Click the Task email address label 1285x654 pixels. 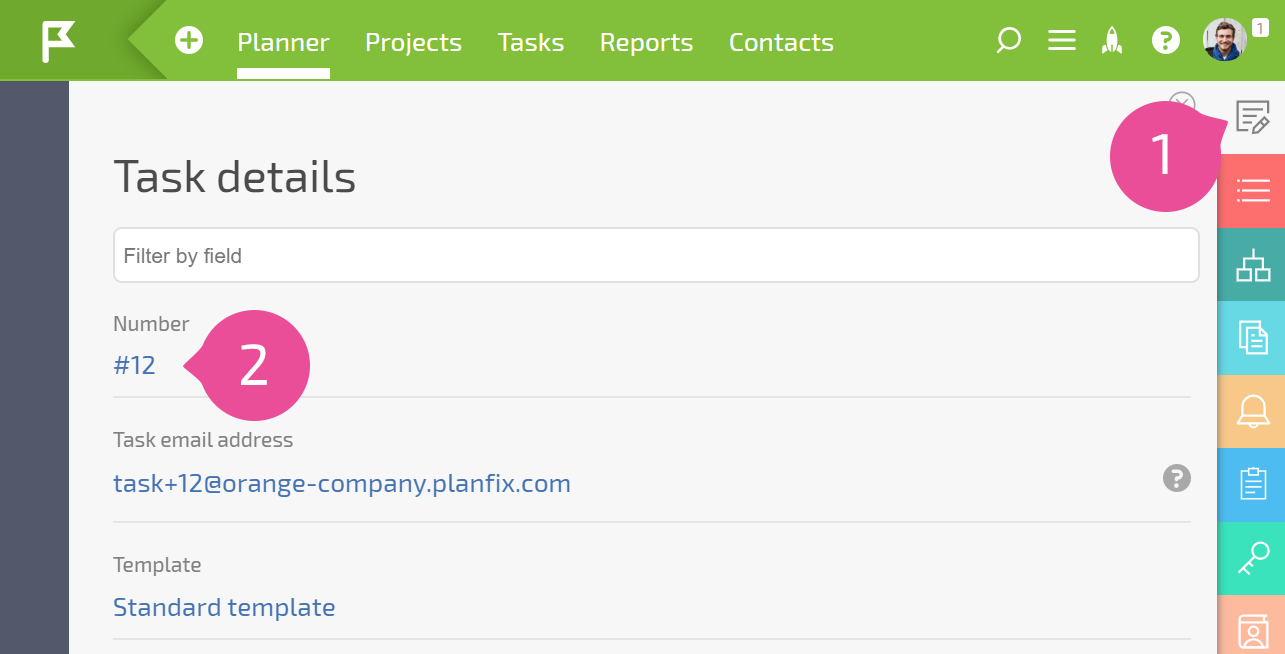pyautogui.click(x=203, y=440)
